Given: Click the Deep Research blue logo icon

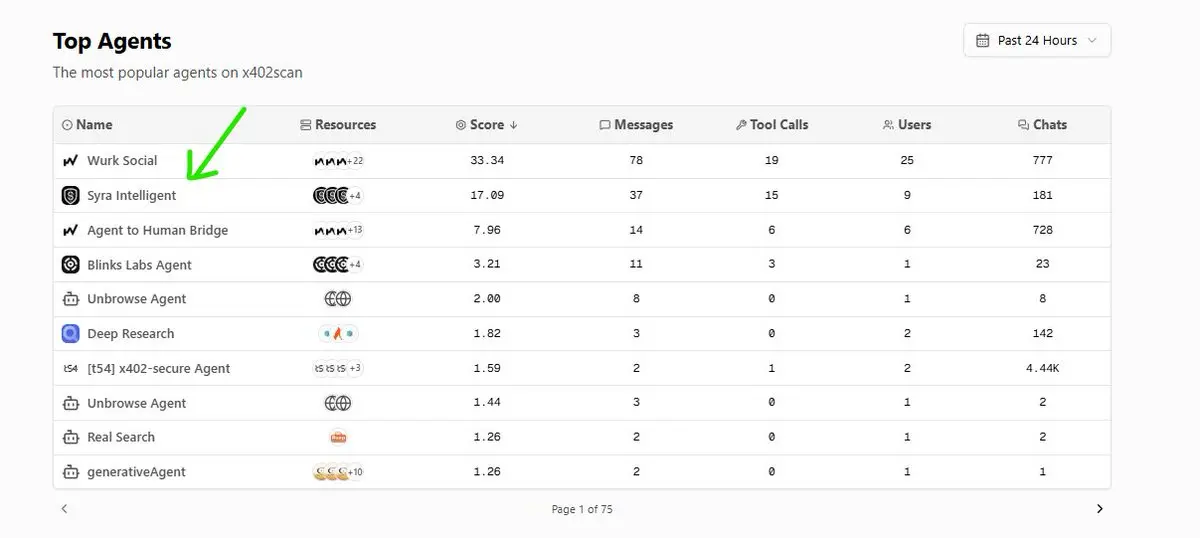Looking at the screenshot, I should coord(70,334).
